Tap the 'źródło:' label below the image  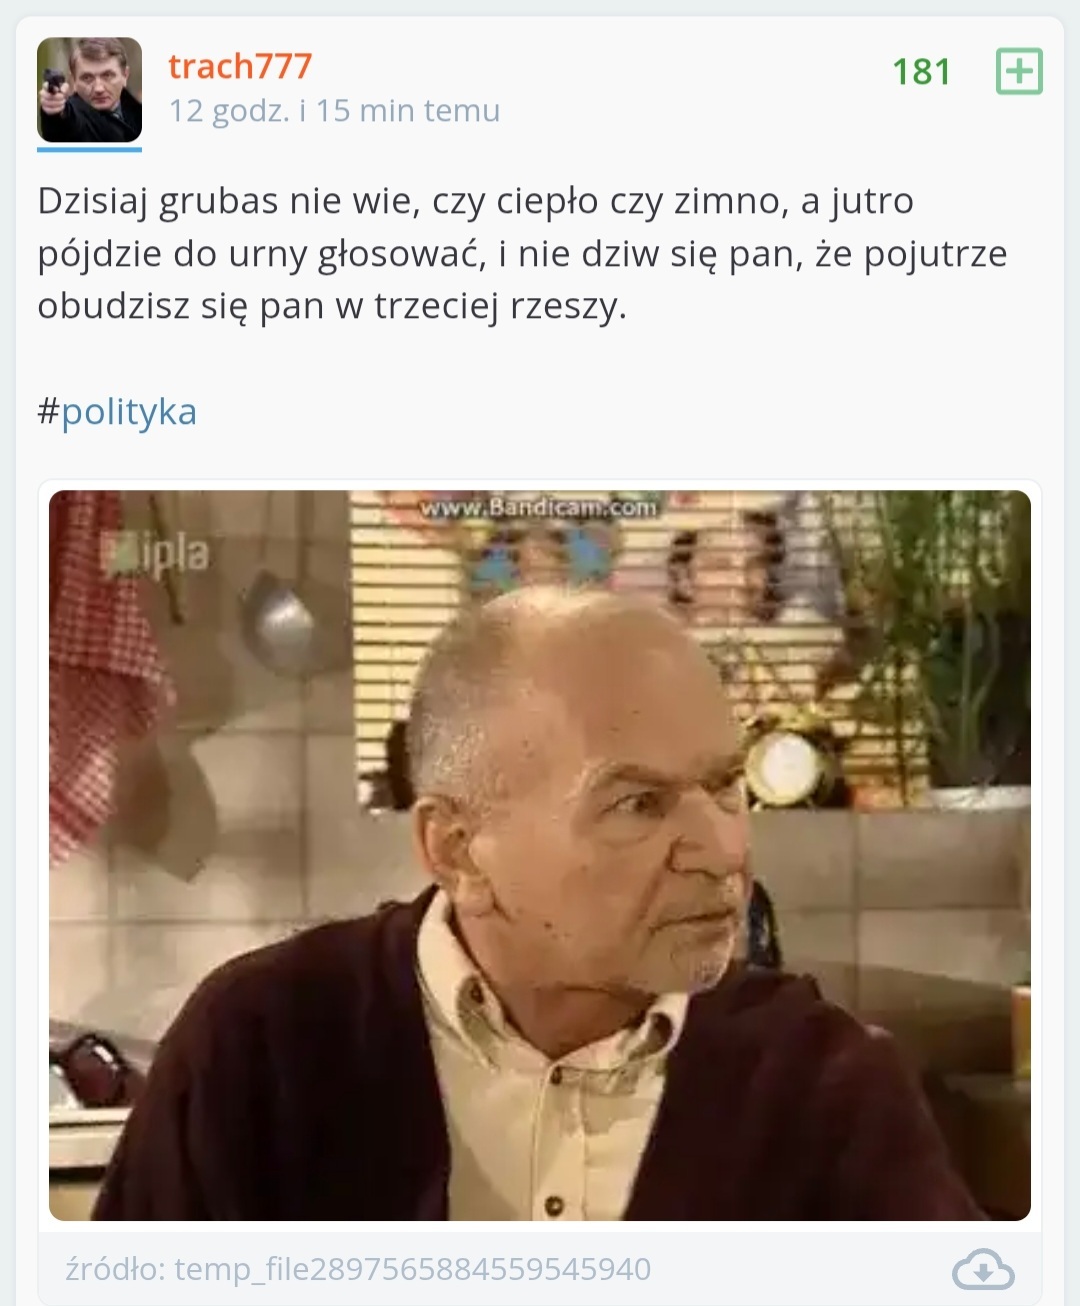116,1269
